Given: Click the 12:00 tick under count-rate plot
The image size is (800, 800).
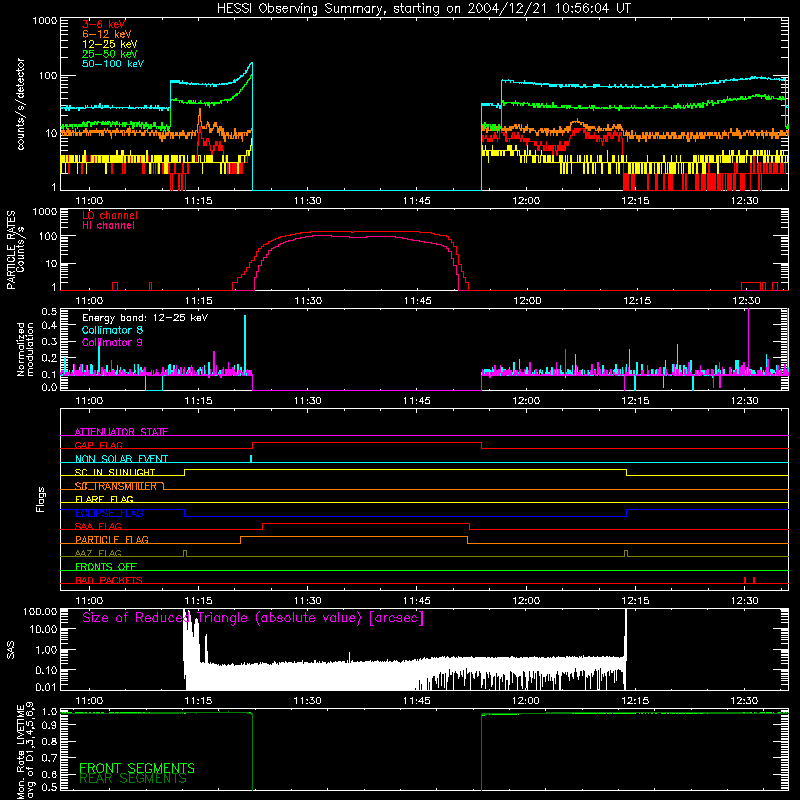Looking at the screenshot, I should tap(526, 201).
